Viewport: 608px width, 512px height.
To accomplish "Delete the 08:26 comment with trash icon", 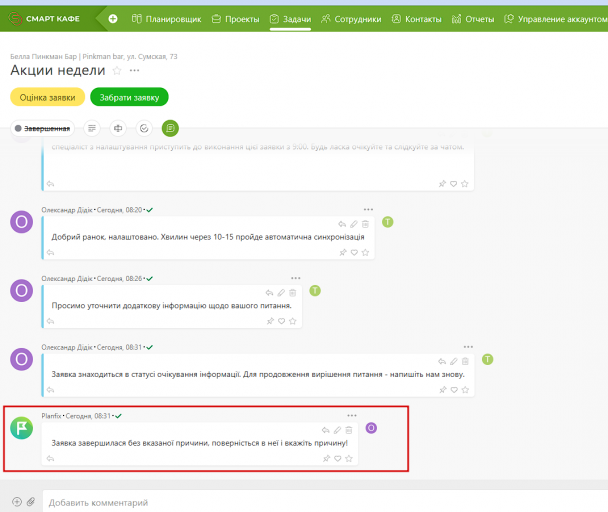I will click(293, 293).
